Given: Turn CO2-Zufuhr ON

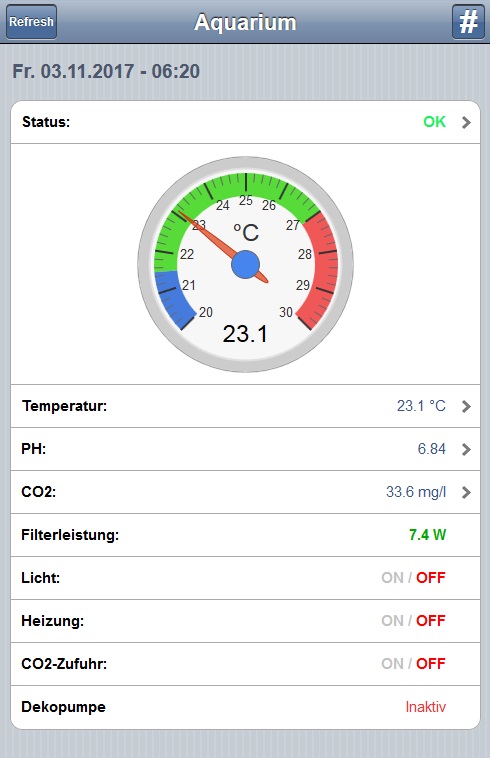Looking at the screenshot, I should (x=392, y=664).
